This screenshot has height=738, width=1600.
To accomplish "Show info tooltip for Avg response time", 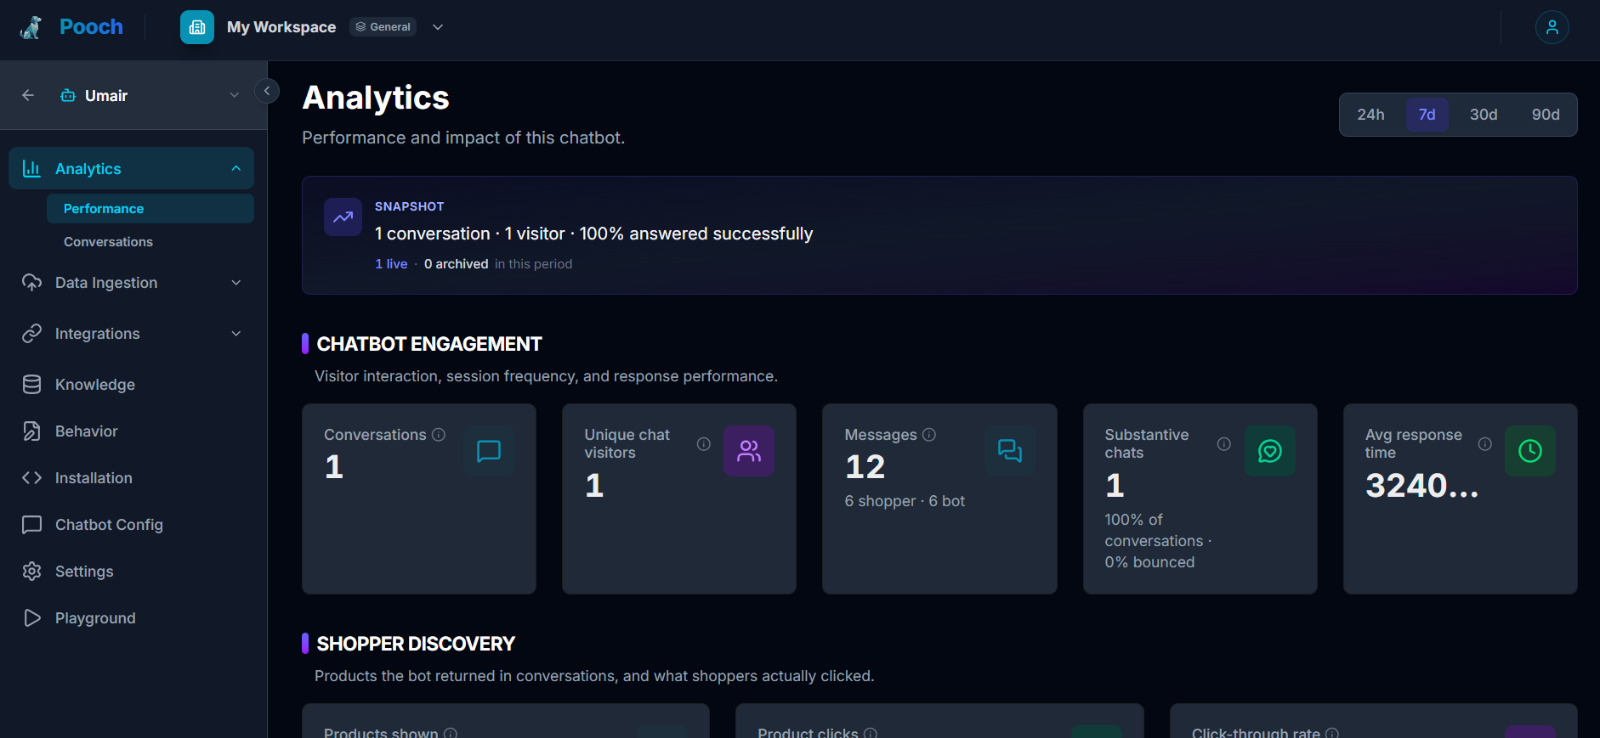I will coord(1485,444).
